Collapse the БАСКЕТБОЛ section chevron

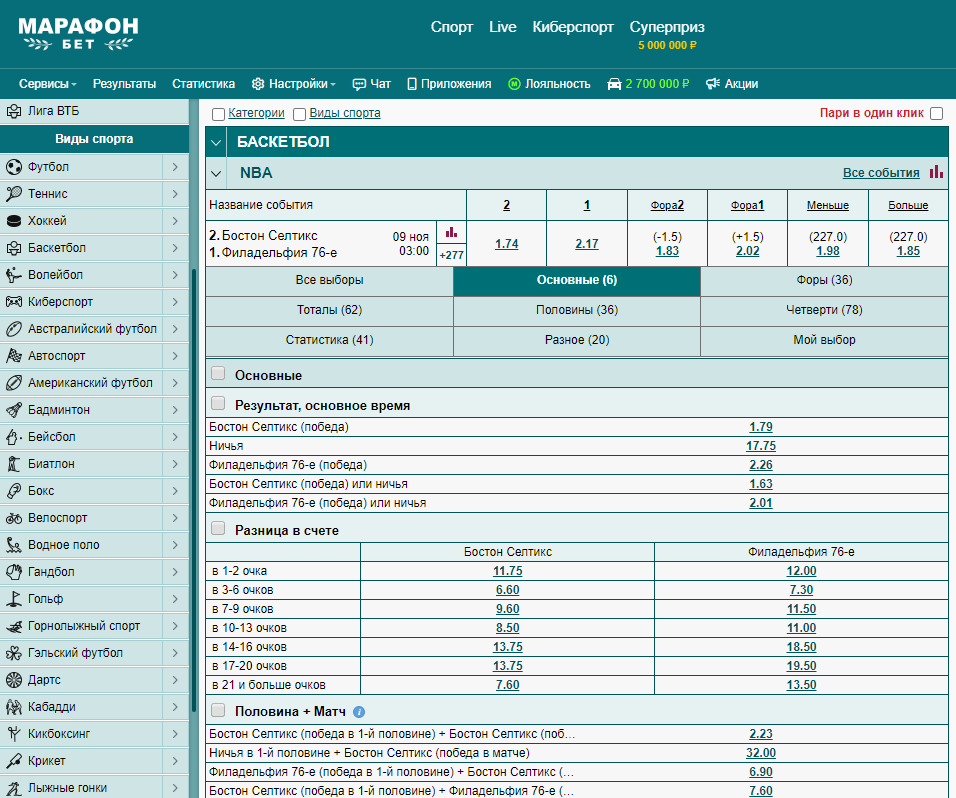tap(216, 143)
